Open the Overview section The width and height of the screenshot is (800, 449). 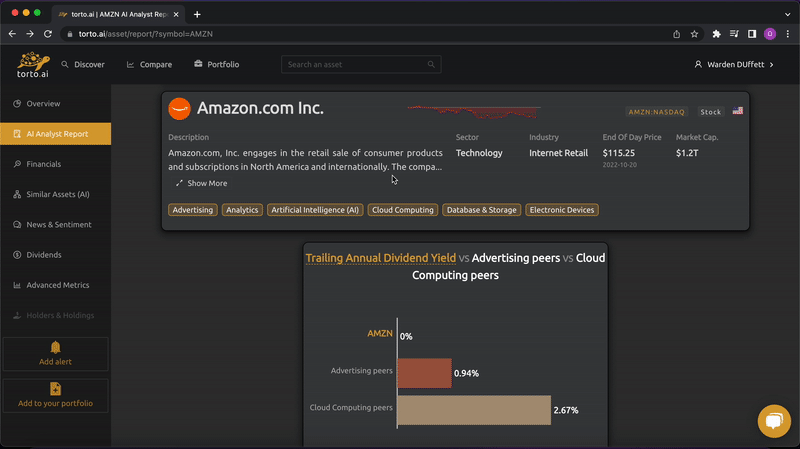click(x=56, y=104)
